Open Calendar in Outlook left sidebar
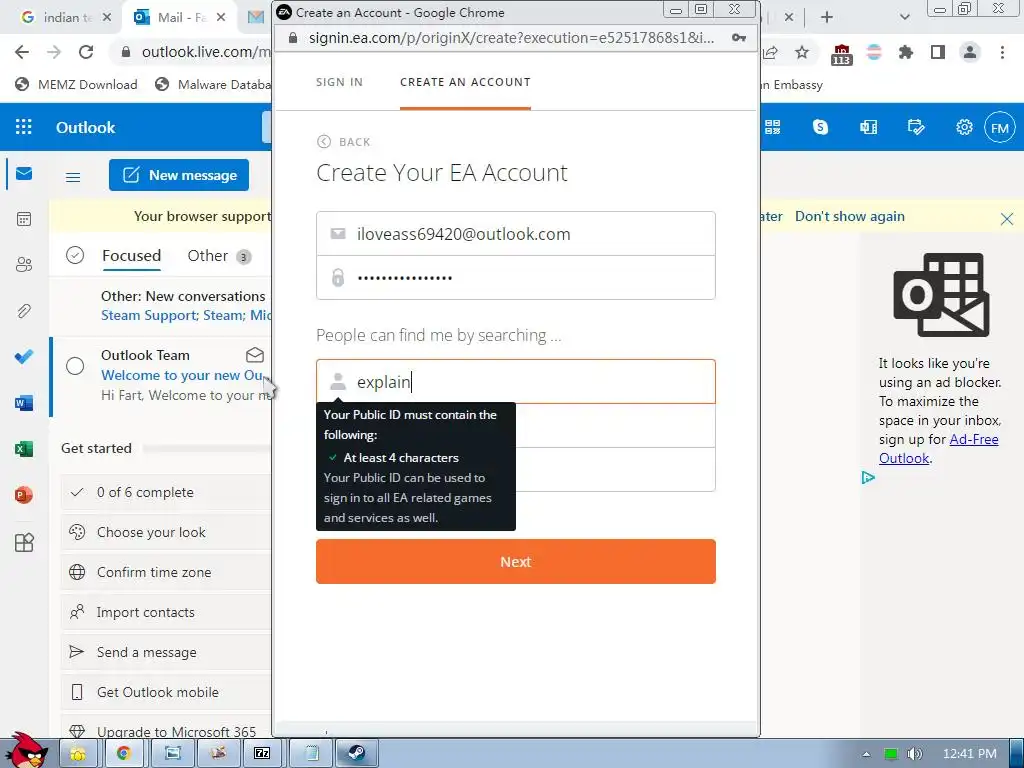 point(24,219)
